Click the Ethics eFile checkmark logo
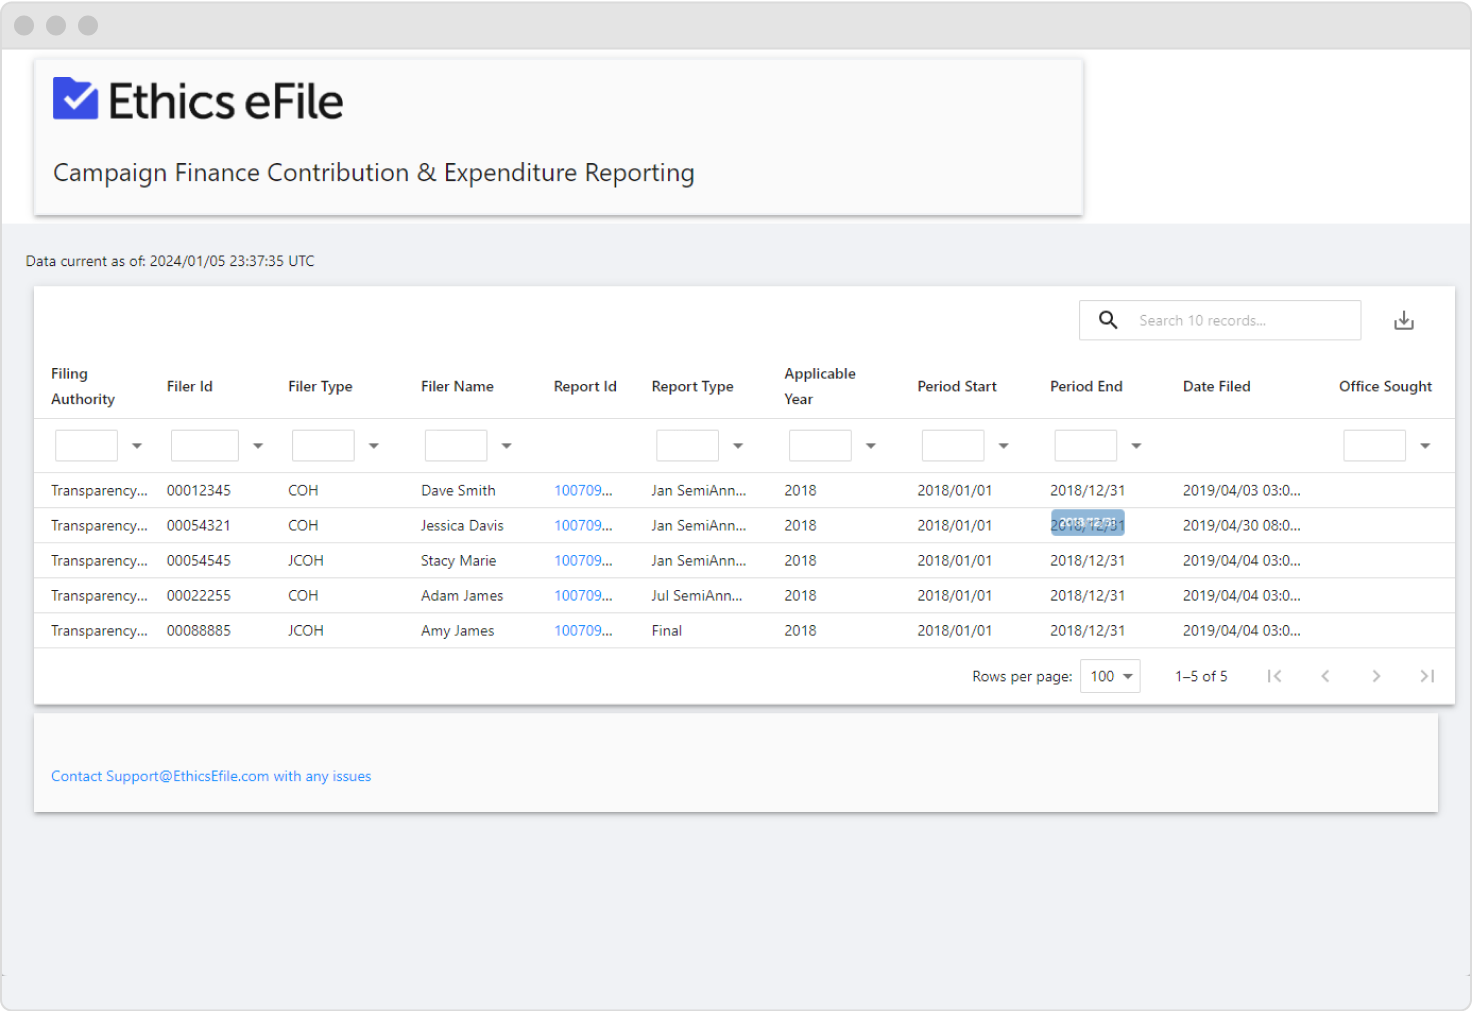This screenshot has width=1472, height=1011. (x=74, y=98)
